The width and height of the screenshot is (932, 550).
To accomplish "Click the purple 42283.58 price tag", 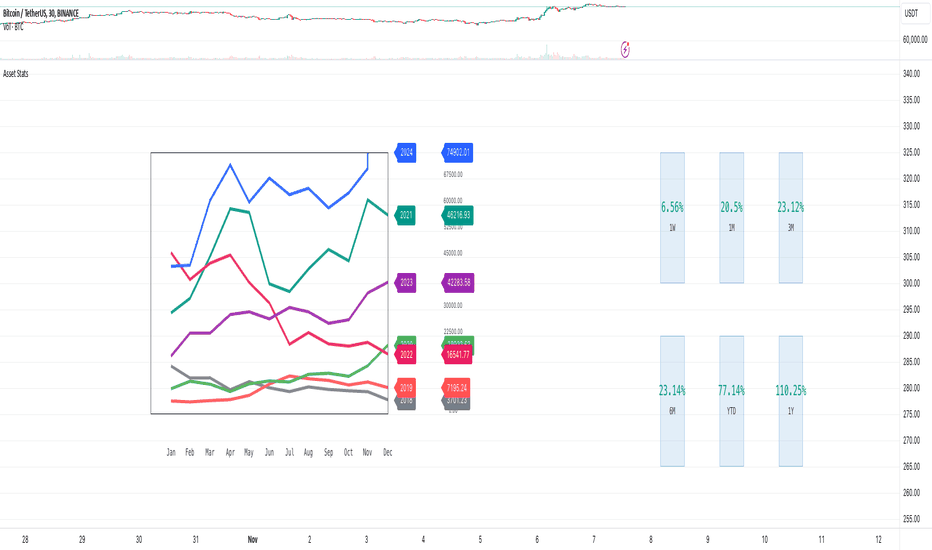I will 457,282.
